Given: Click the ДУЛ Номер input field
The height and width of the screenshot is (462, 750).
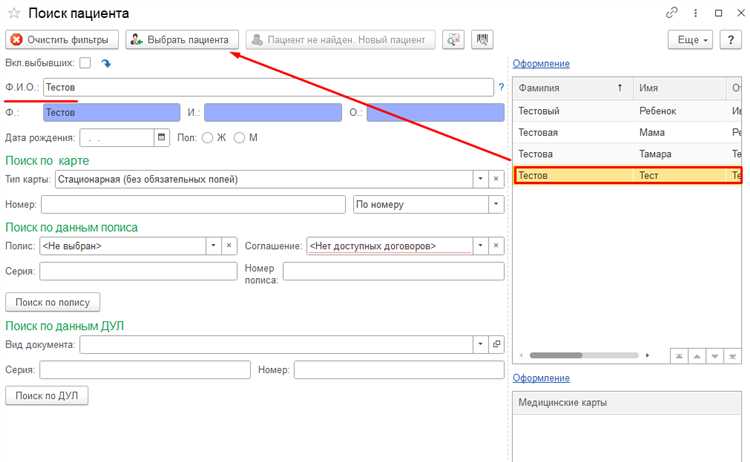Looking at the screenshot, I should [x=399, y=370].
